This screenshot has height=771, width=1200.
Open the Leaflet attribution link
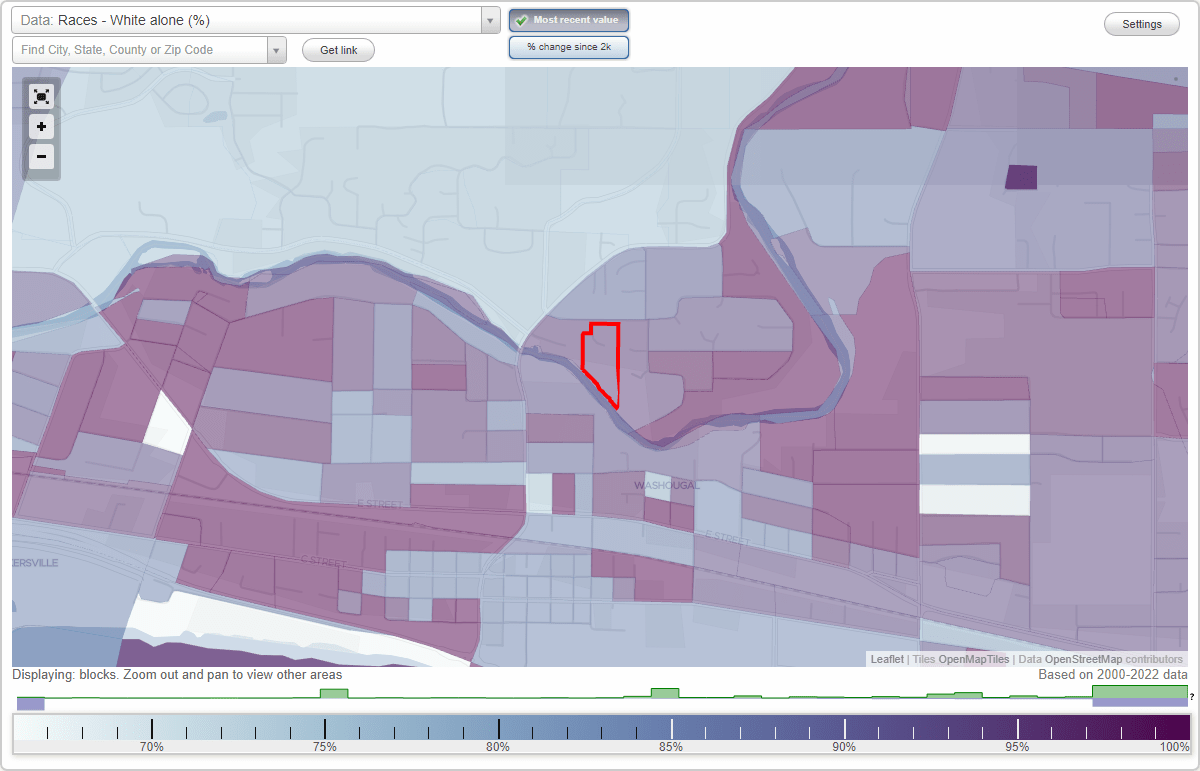[x=887, y=659]
